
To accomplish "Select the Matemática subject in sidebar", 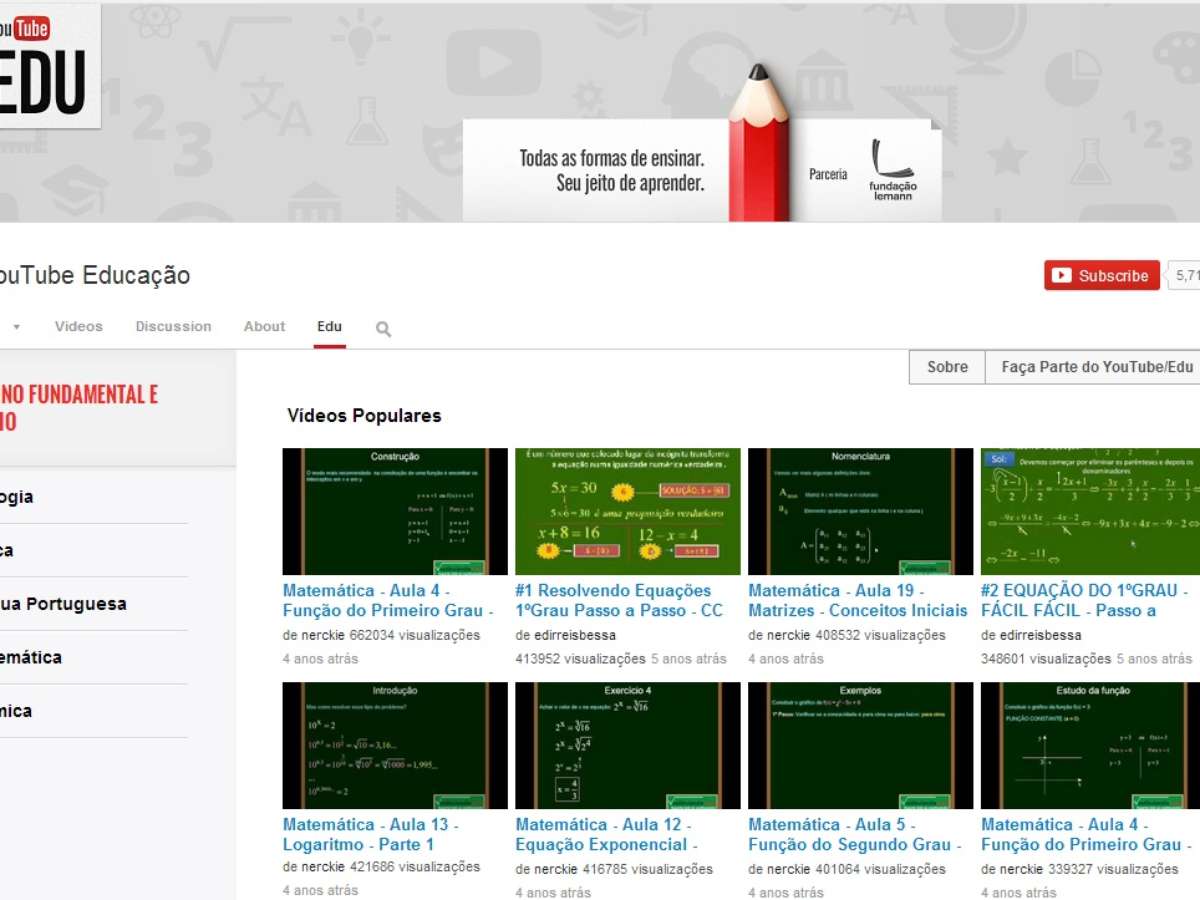I will pyautogui.click(x=30, y=658).
